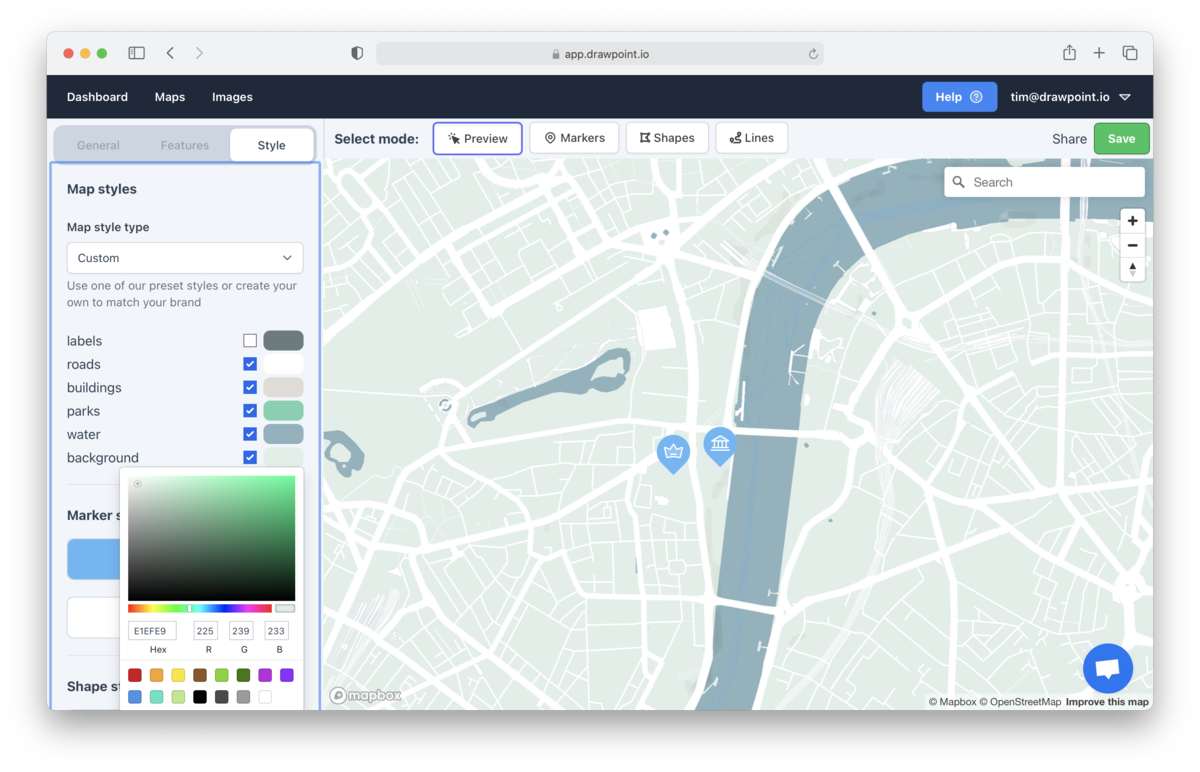Click Improve this map link
Image resolution: width=1200 pixels, height=772 pixels.
point(1107,702)
